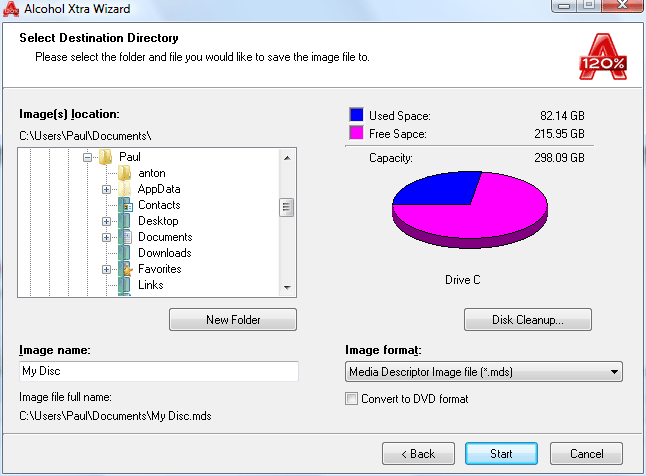The height and width of the screenshot is (476, 646).
Task: Cancel the wizard
Action: point(586,454)
